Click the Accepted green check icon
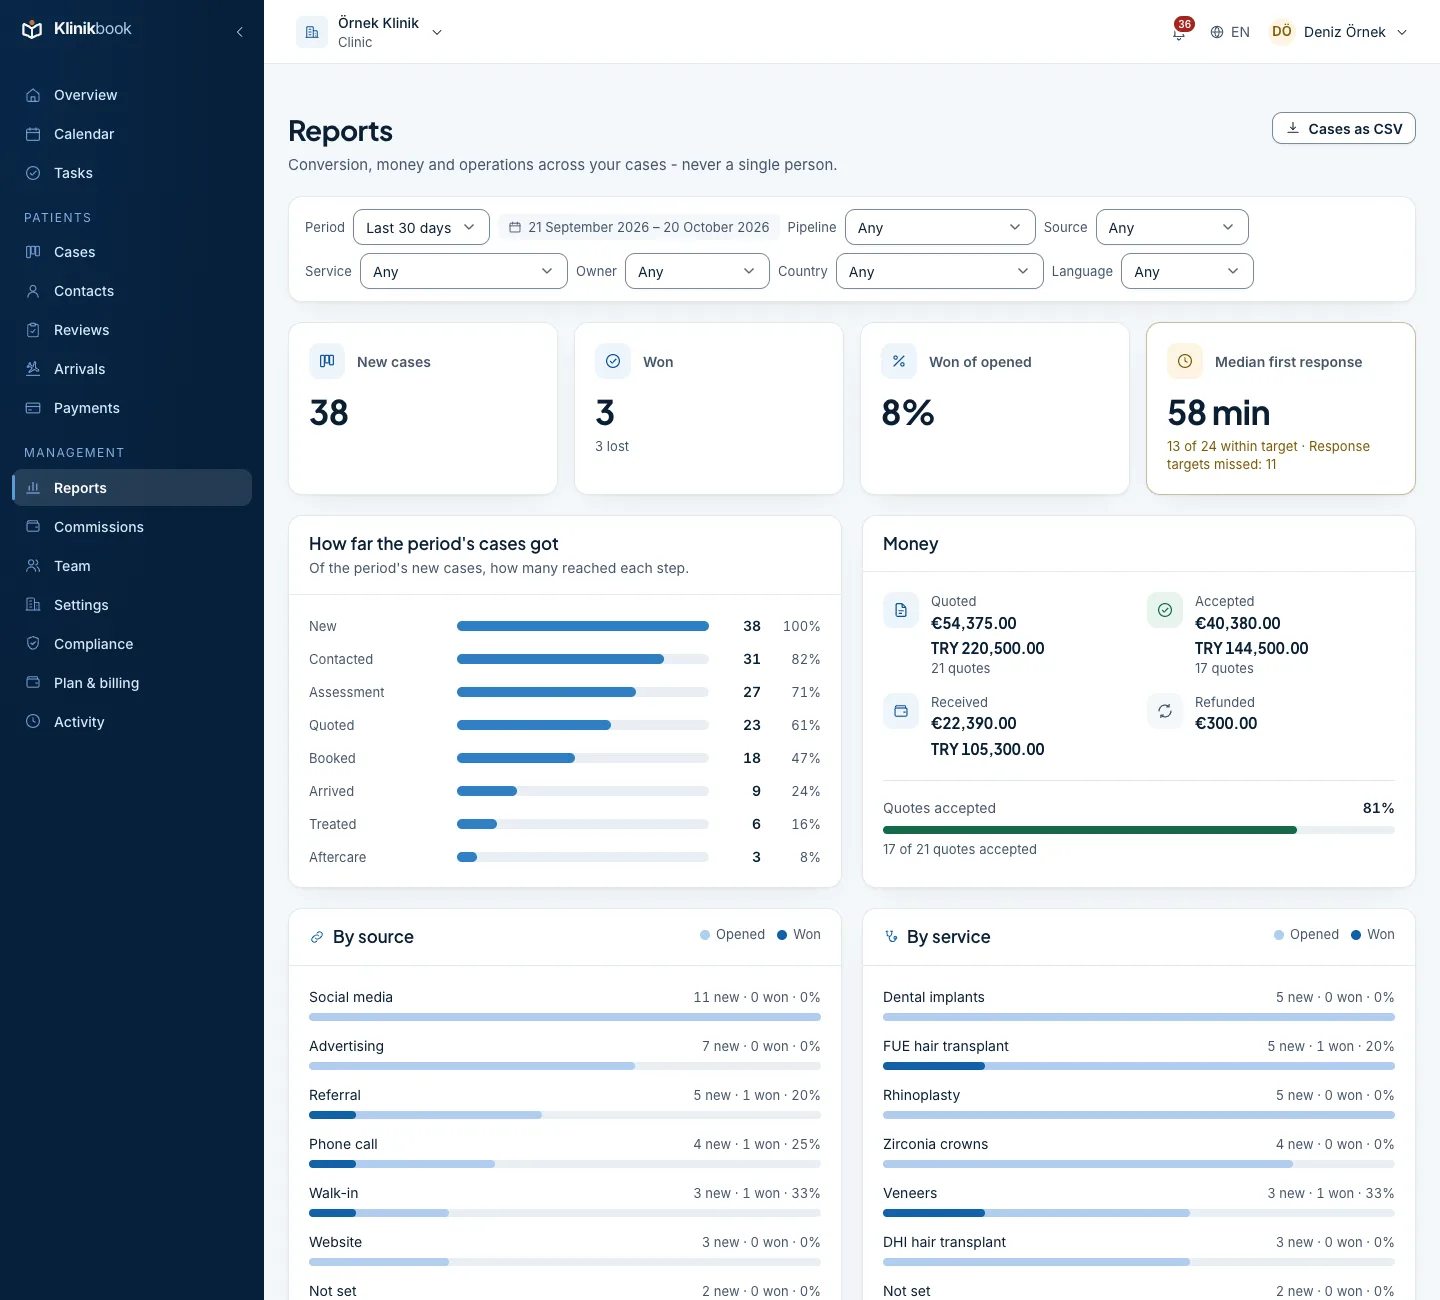1440x1300 pixels. [x=1165, y=610]
